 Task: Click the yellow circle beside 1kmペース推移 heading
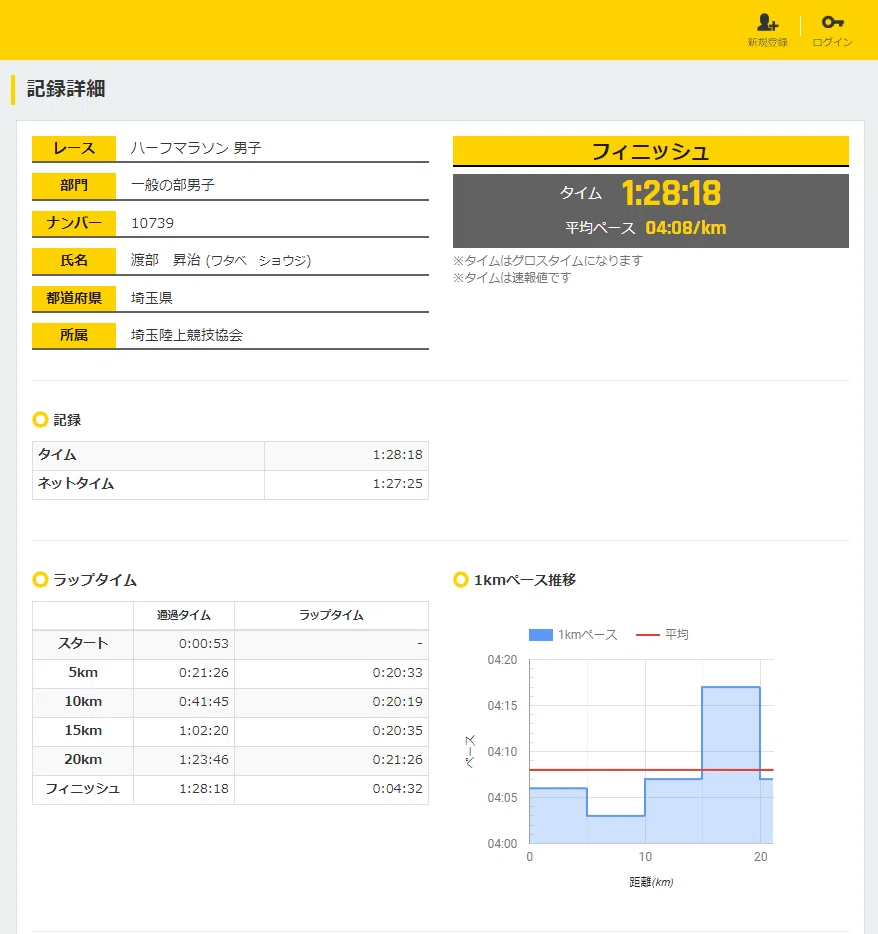tap(460, 580)
